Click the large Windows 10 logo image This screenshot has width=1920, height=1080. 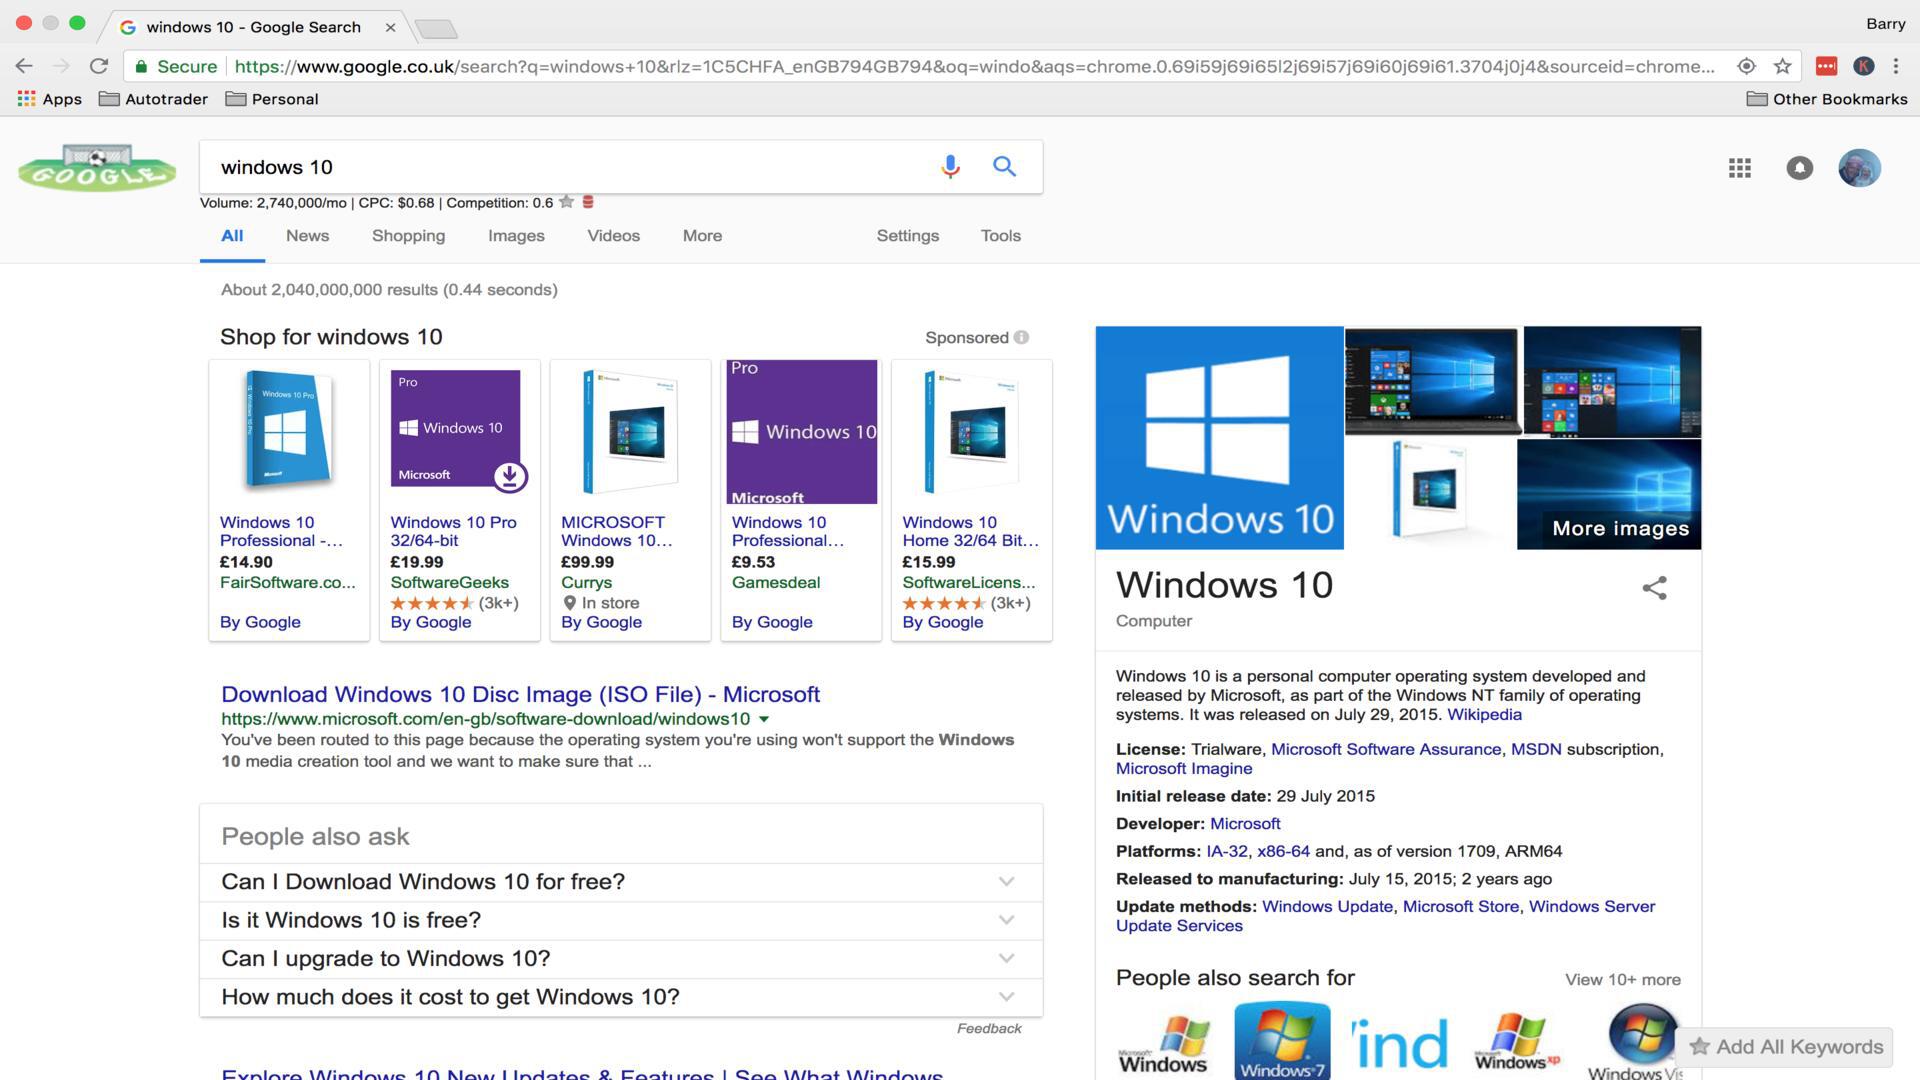point(1219,438)
